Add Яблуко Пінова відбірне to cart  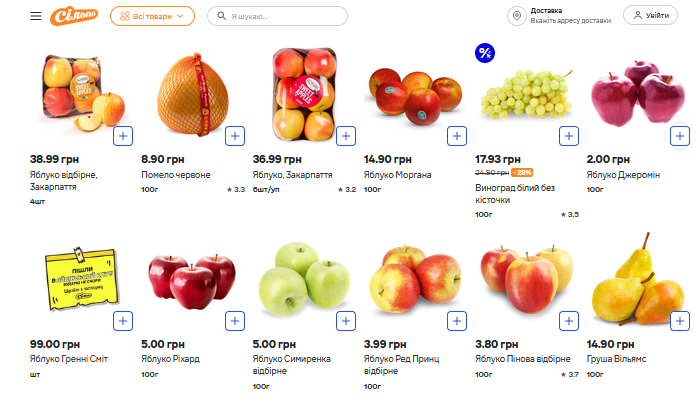click(569, 321)
